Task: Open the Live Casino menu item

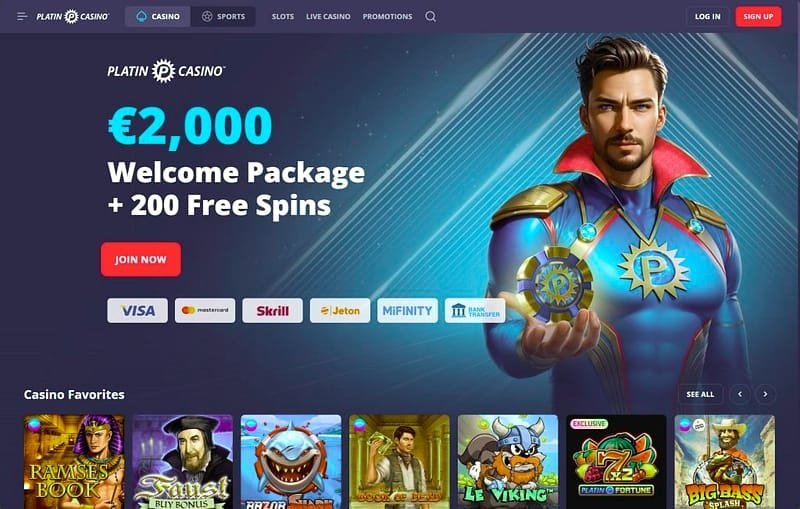Action: point(328,16)
